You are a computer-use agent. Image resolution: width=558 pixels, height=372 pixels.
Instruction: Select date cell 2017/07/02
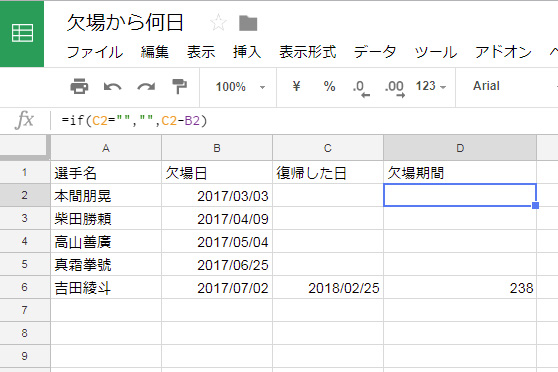click(217, 287)
